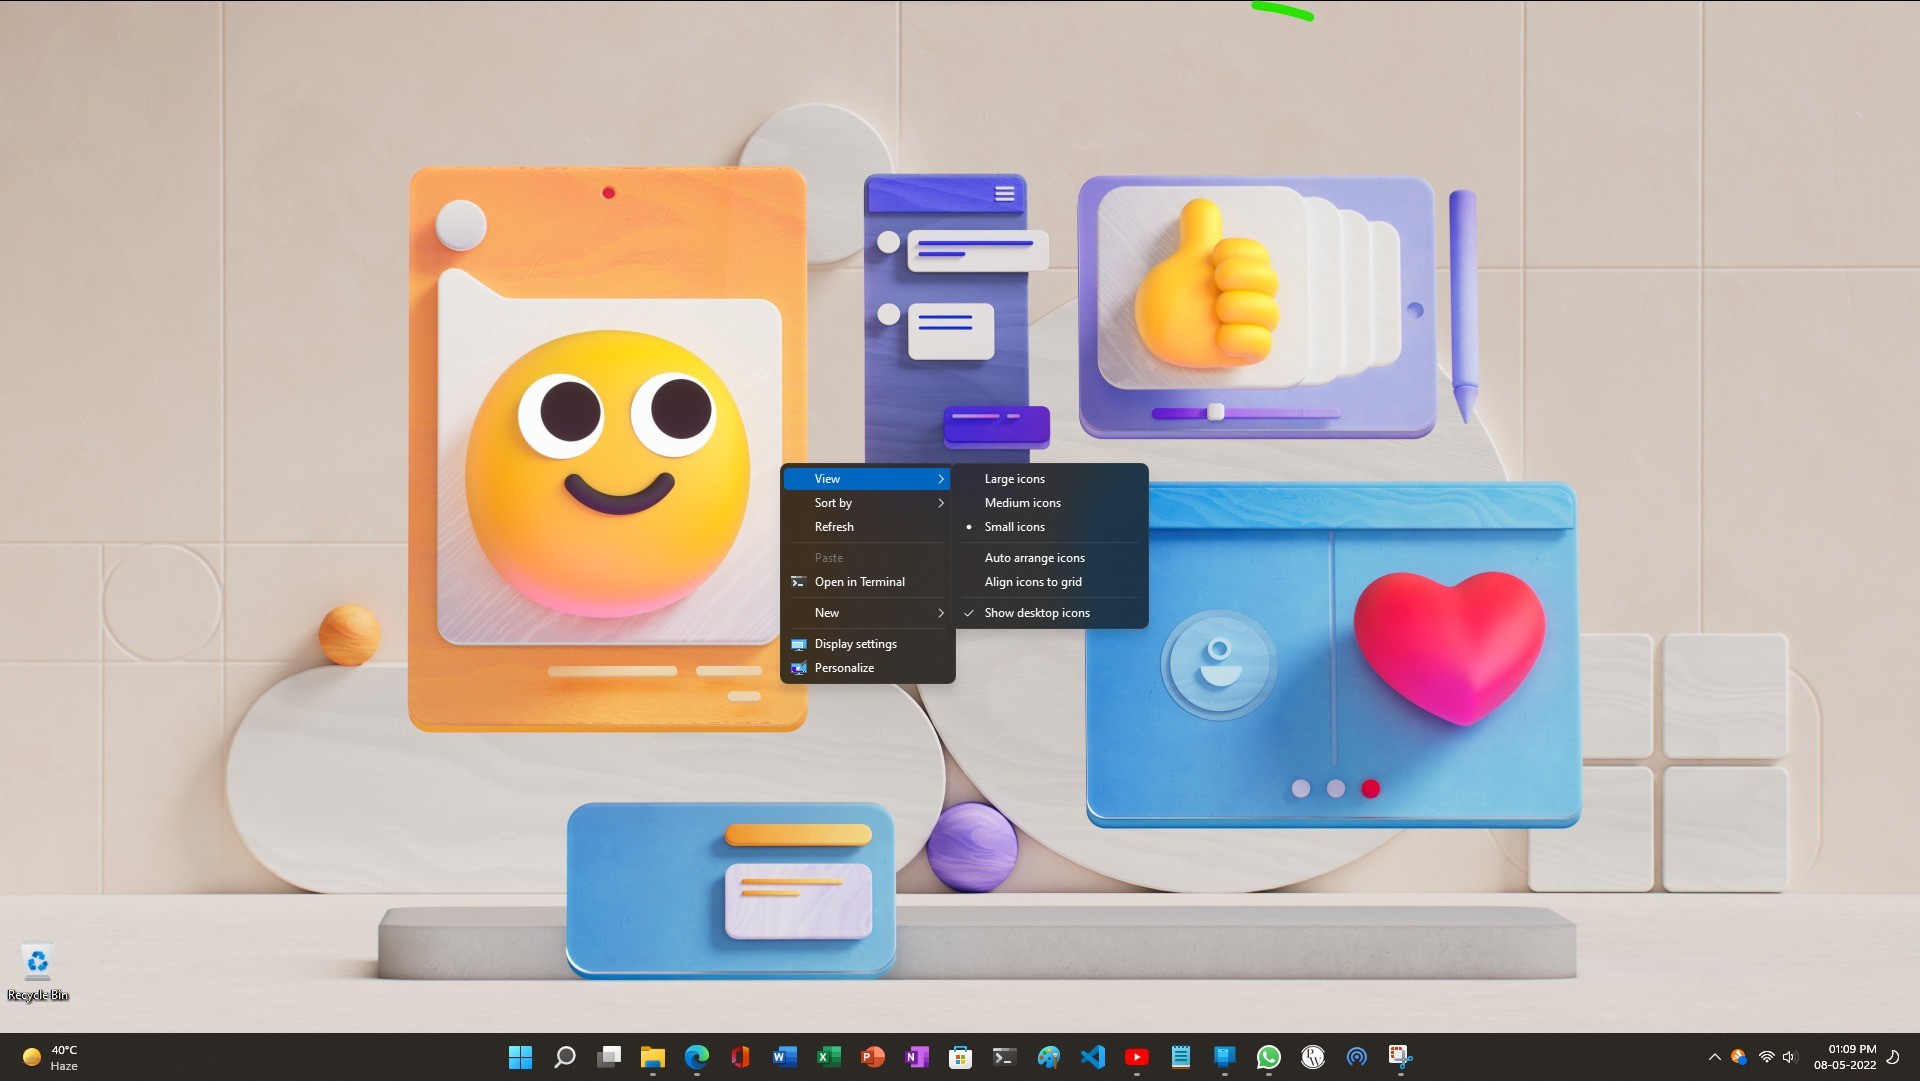Open Task View from the taskbar
Screen dimensions: 1920x1081
coord(608,1057)
